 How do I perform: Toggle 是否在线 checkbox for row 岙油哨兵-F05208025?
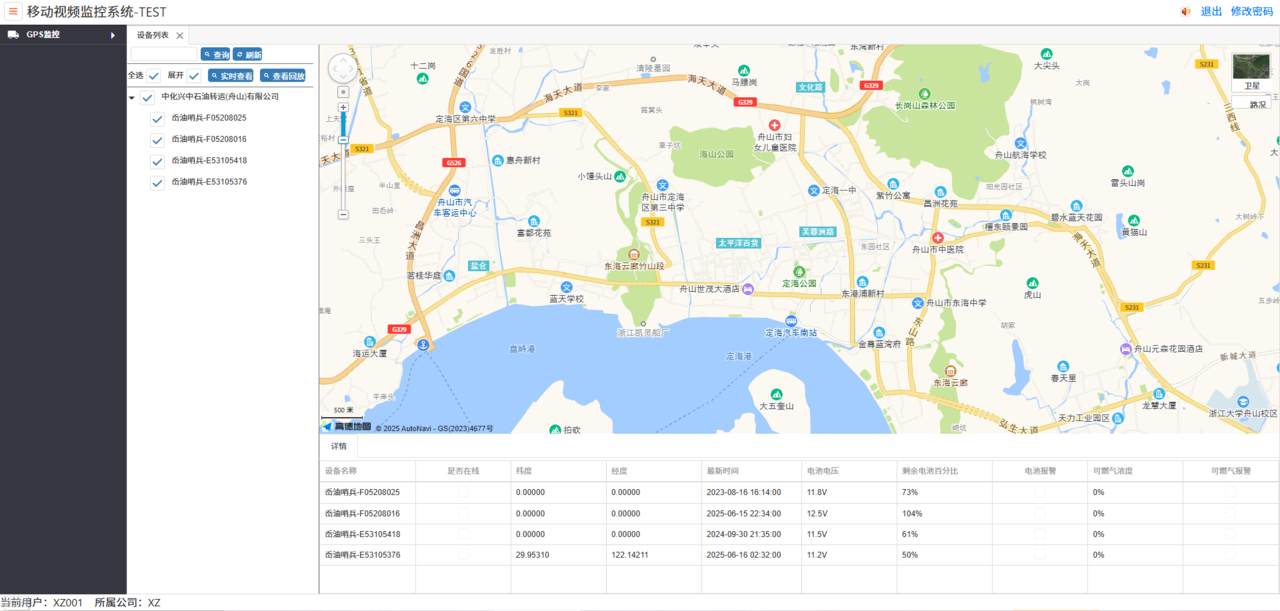tap(463, 492)
